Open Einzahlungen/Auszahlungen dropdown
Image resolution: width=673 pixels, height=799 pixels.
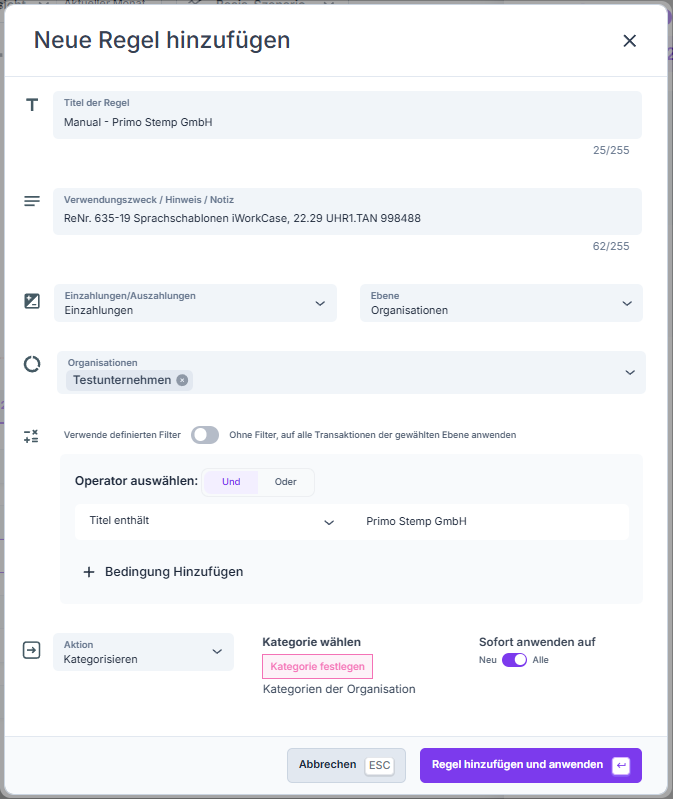pyautogui.click(x=195, y=303)
